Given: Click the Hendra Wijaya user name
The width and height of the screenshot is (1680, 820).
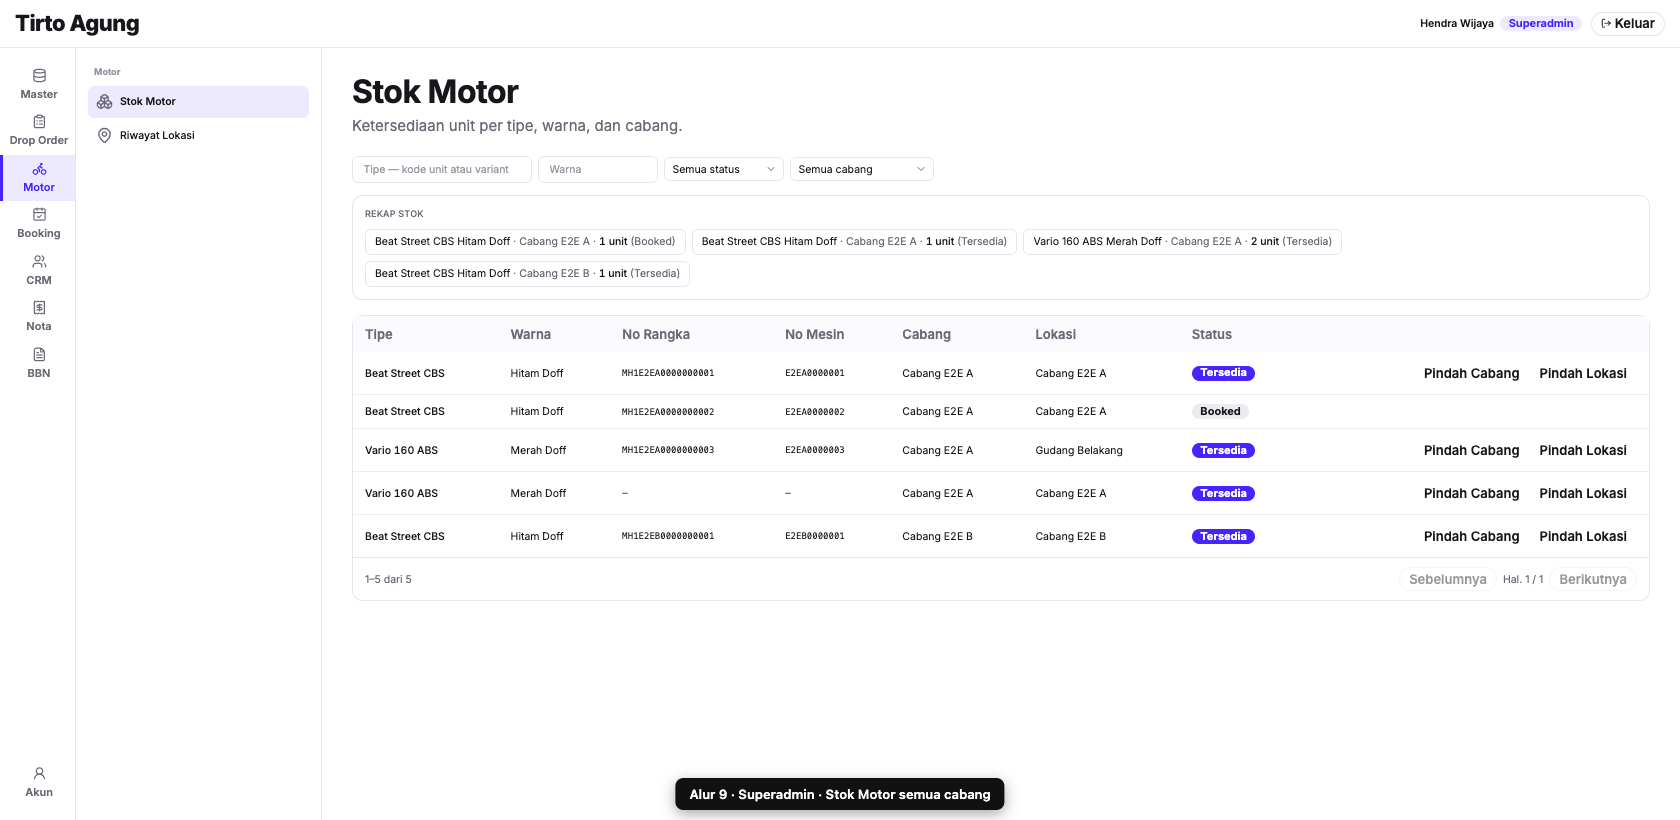Looking at the screenshot, I should pos(1457,24).
